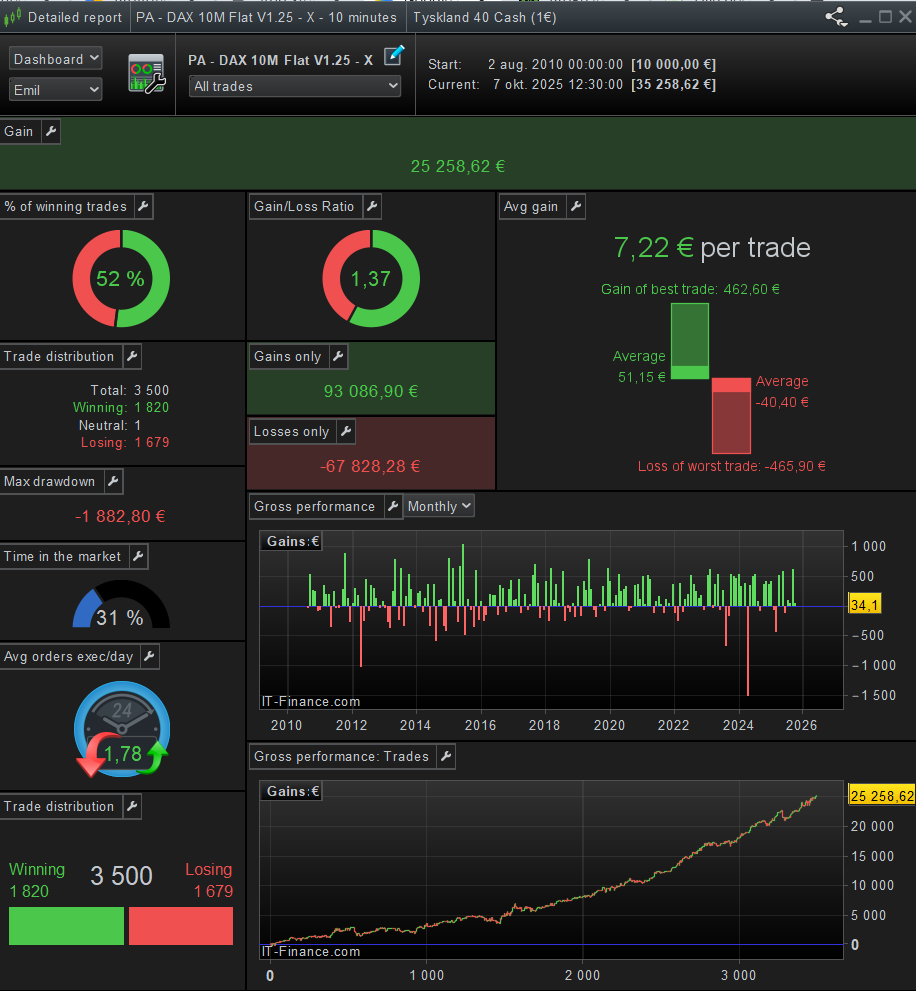This screenshot has width=916, height=991.
Task: Click the Tyskland 40 Cash title segment
Action: pyautogui.click(x=484, y=17)
